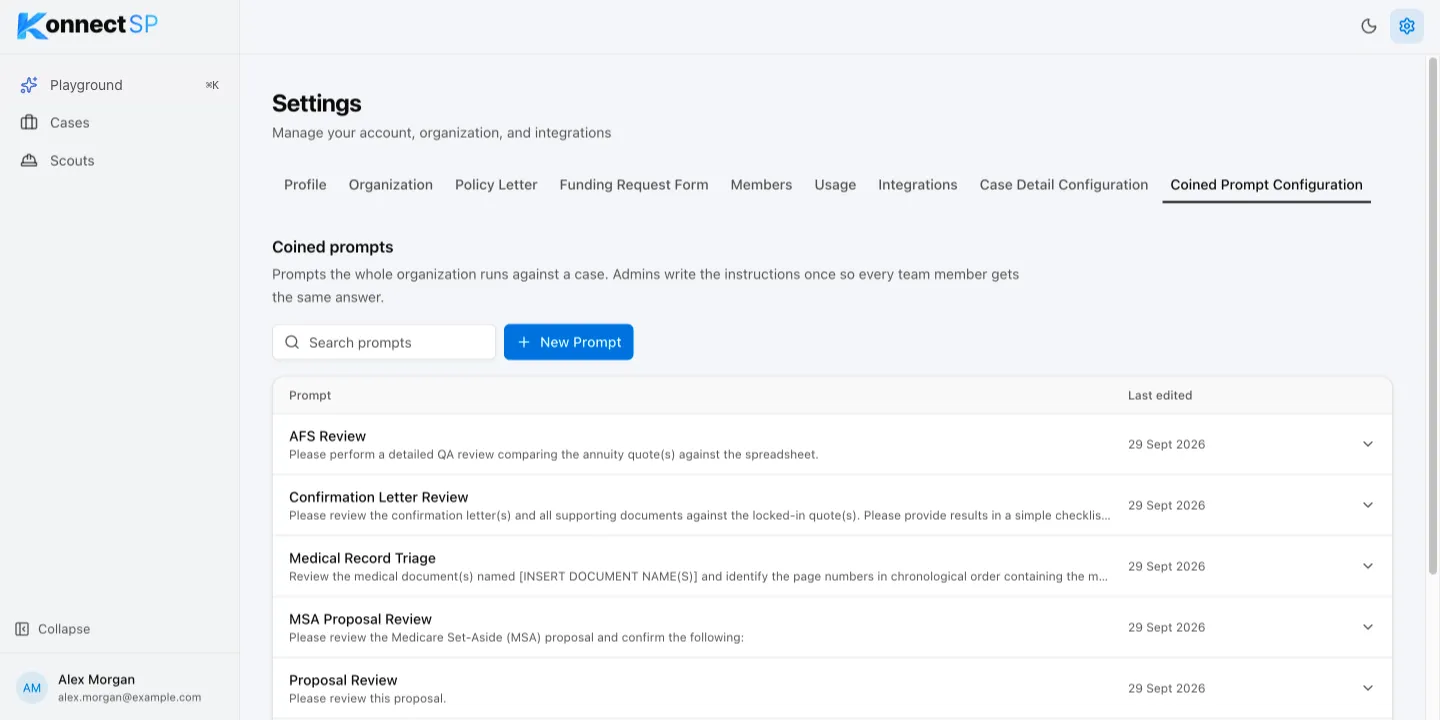
Task: Click the New Prompt button
Action: click(x=569, y=342)
